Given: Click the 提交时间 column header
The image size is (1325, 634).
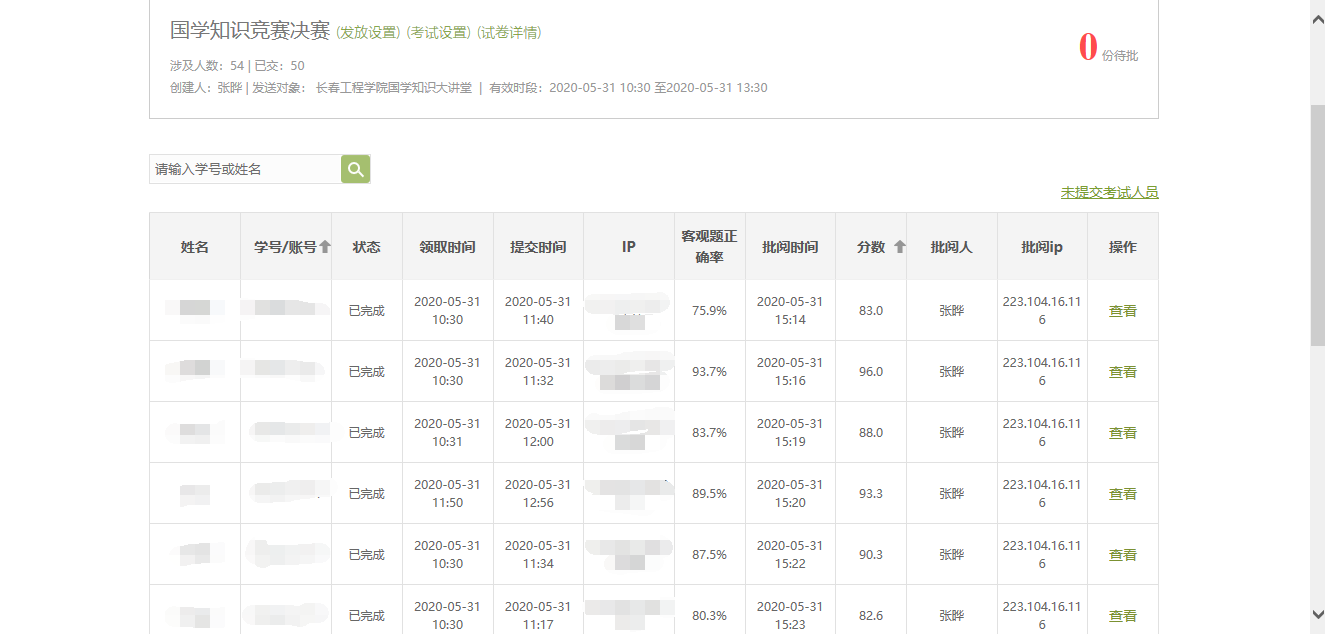Looking at the screenshot, I should click(x=538, y=247).
